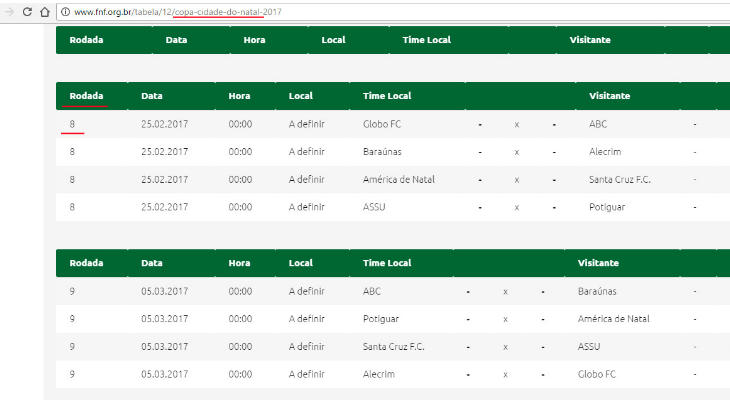This screenshot has height=400, width=730.
Task: Select Data header in round 8 table
Action: 152,96
